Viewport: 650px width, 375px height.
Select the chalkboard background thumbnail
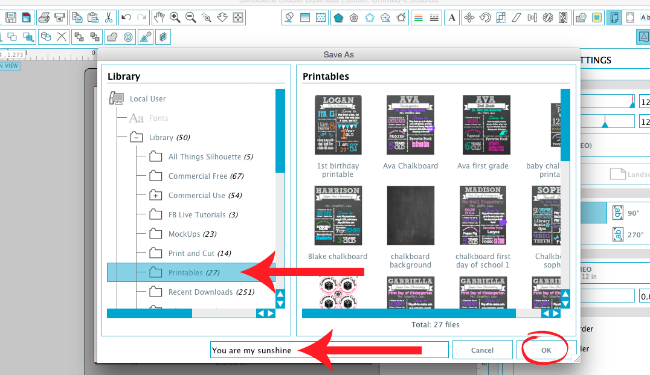click(x=410, y=215)
